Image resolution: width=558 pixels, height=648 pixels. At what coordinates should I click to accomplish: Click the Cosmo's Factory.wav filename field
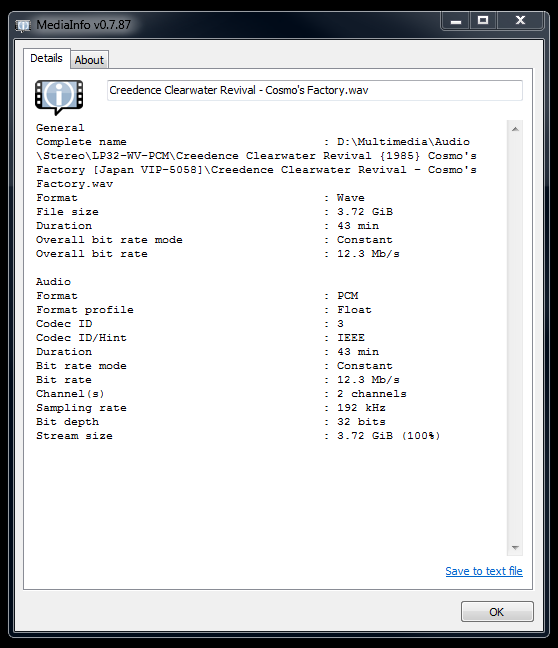(x=315, y=90)
